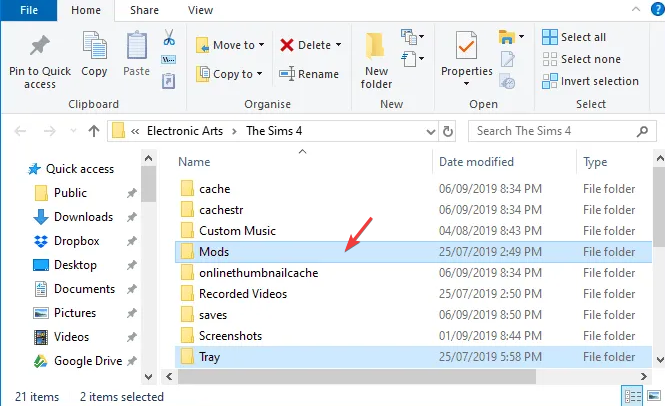Open the Properties checkmark icon
665x406 pixels.
[x=466, y=45]
